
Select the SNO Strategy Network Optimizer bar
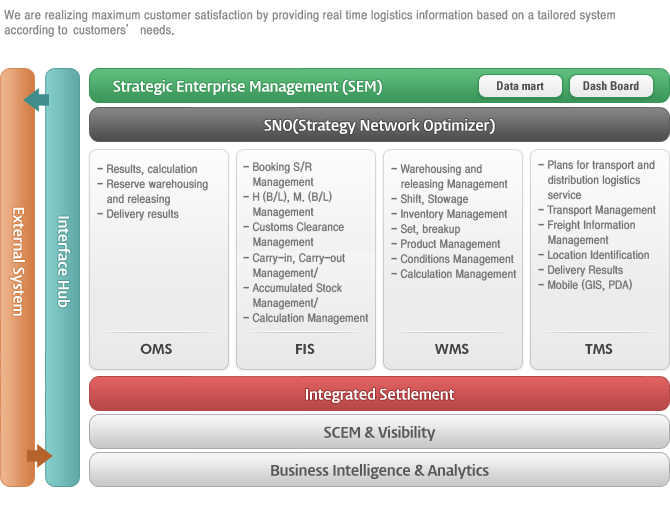[x=379, y=125]
